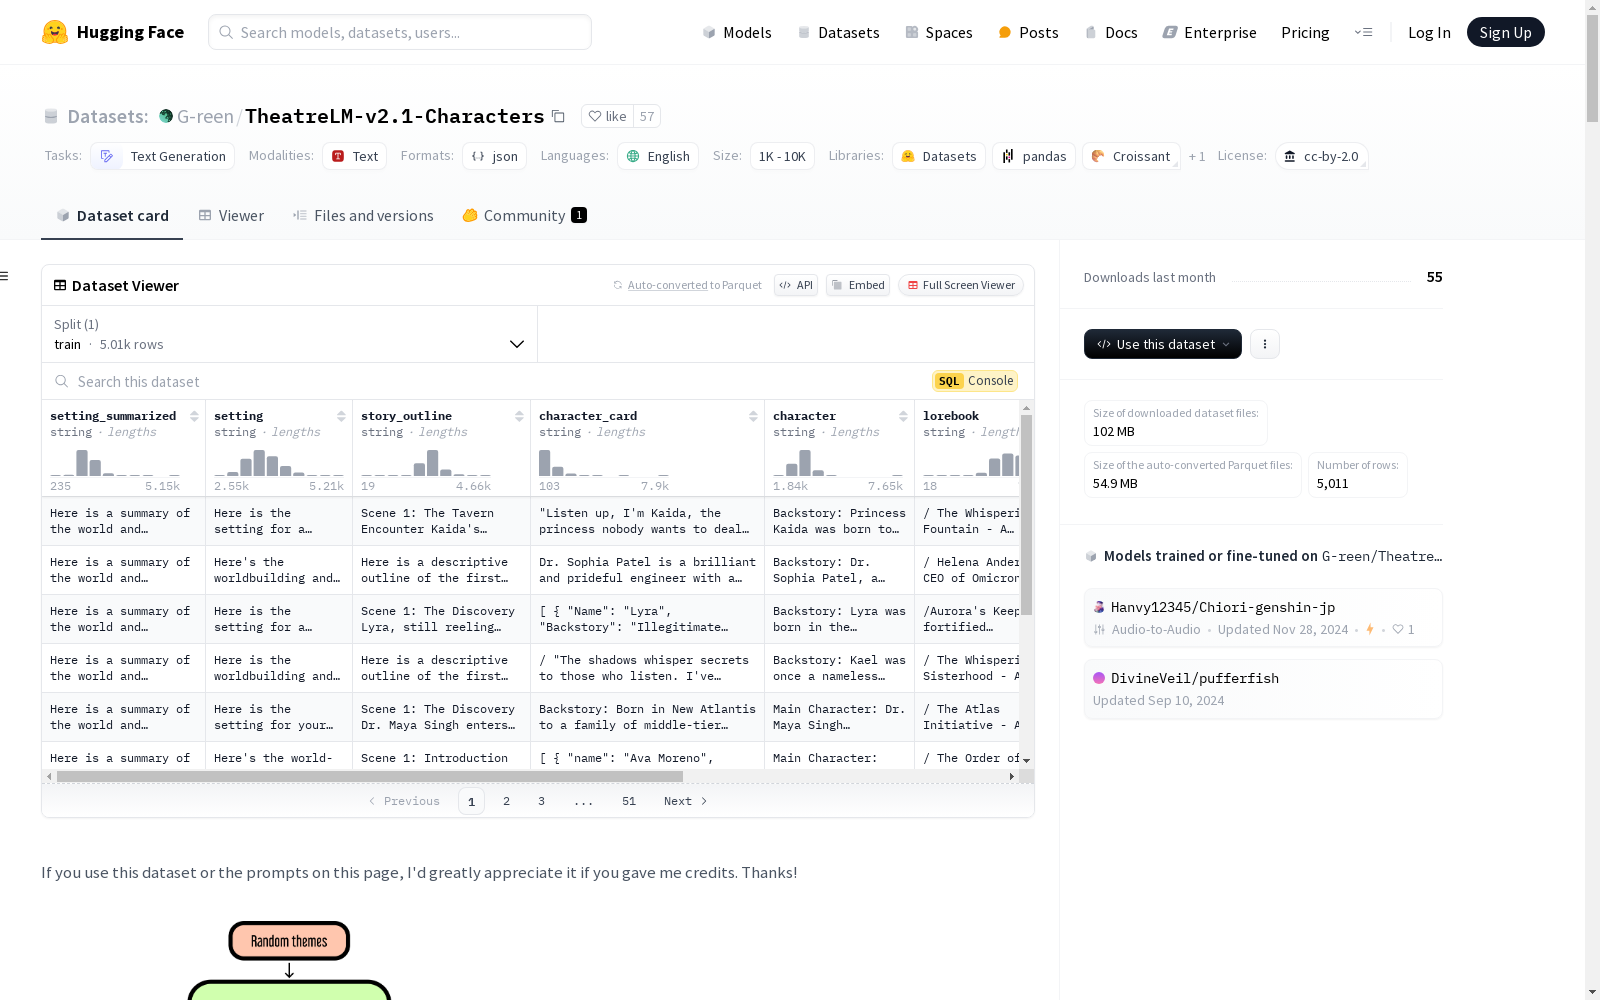Click the table horizontal scrollbar thumb
Image resolution: width=1600 pixels, height=1000 pixels.
(x=370, y=776)
